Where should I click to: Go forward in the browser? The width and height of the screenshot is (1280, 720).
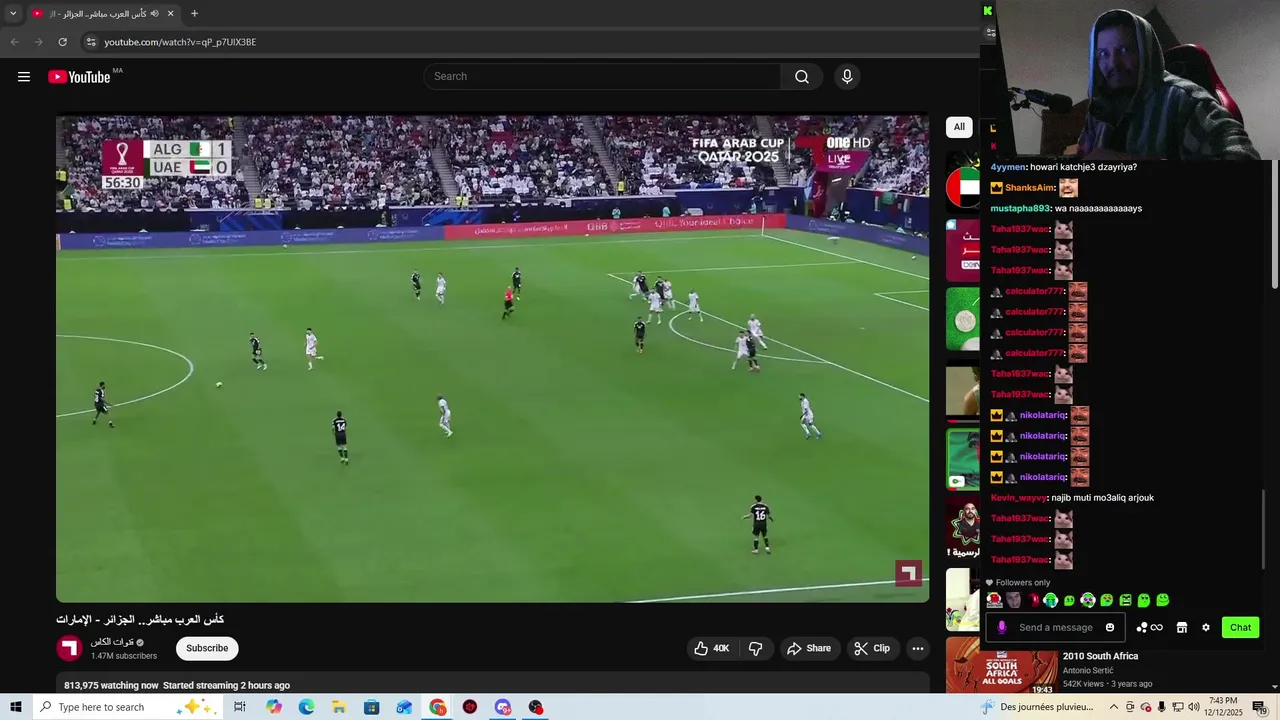point(38,42)
